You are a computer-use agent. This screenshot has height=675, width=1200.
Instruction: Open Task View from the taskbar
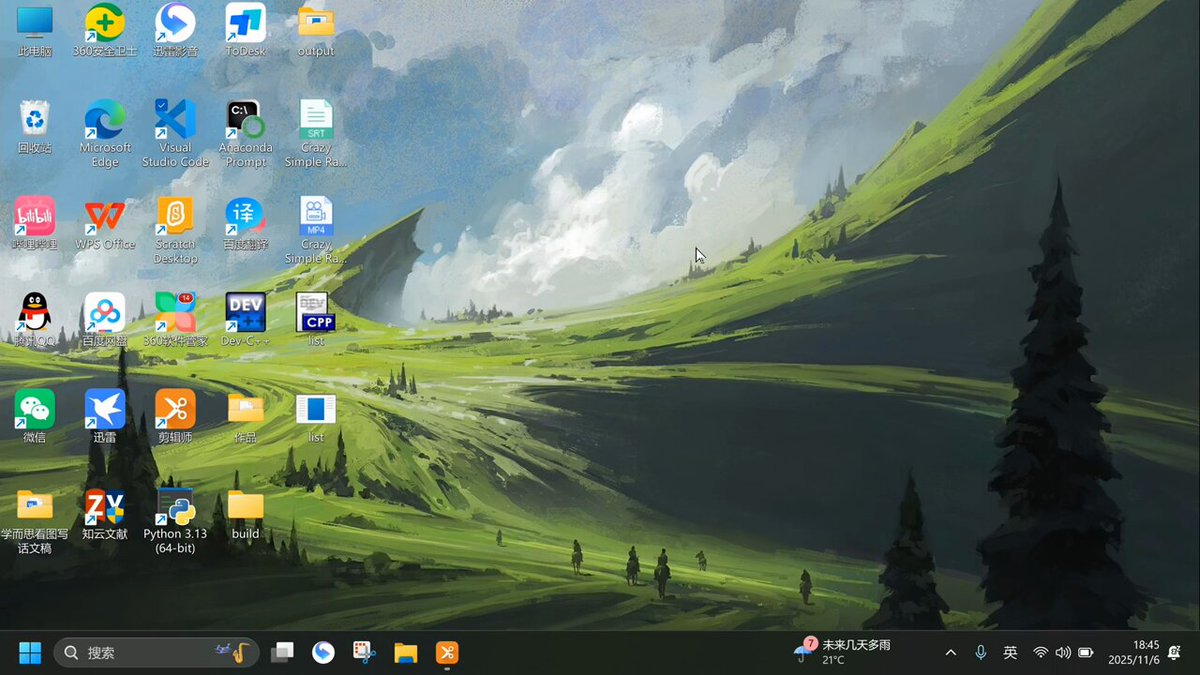tap(283, 653)
